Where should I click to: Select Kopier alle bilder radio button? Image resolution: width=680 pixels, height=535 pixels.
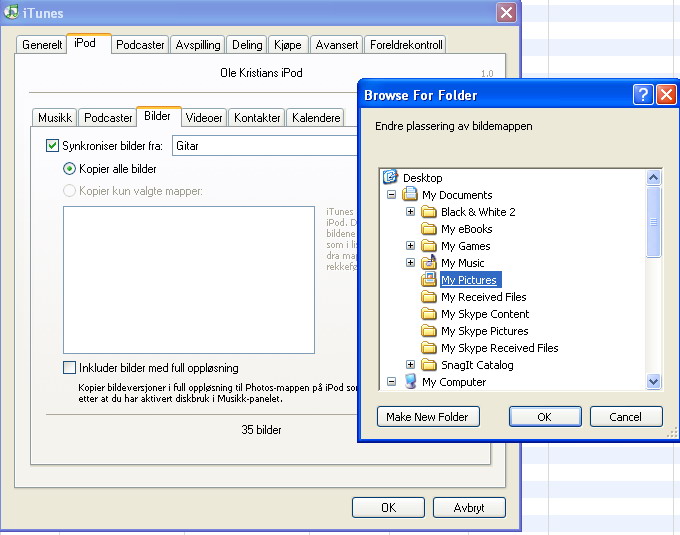pyautogui.click(x=69, y=168)
